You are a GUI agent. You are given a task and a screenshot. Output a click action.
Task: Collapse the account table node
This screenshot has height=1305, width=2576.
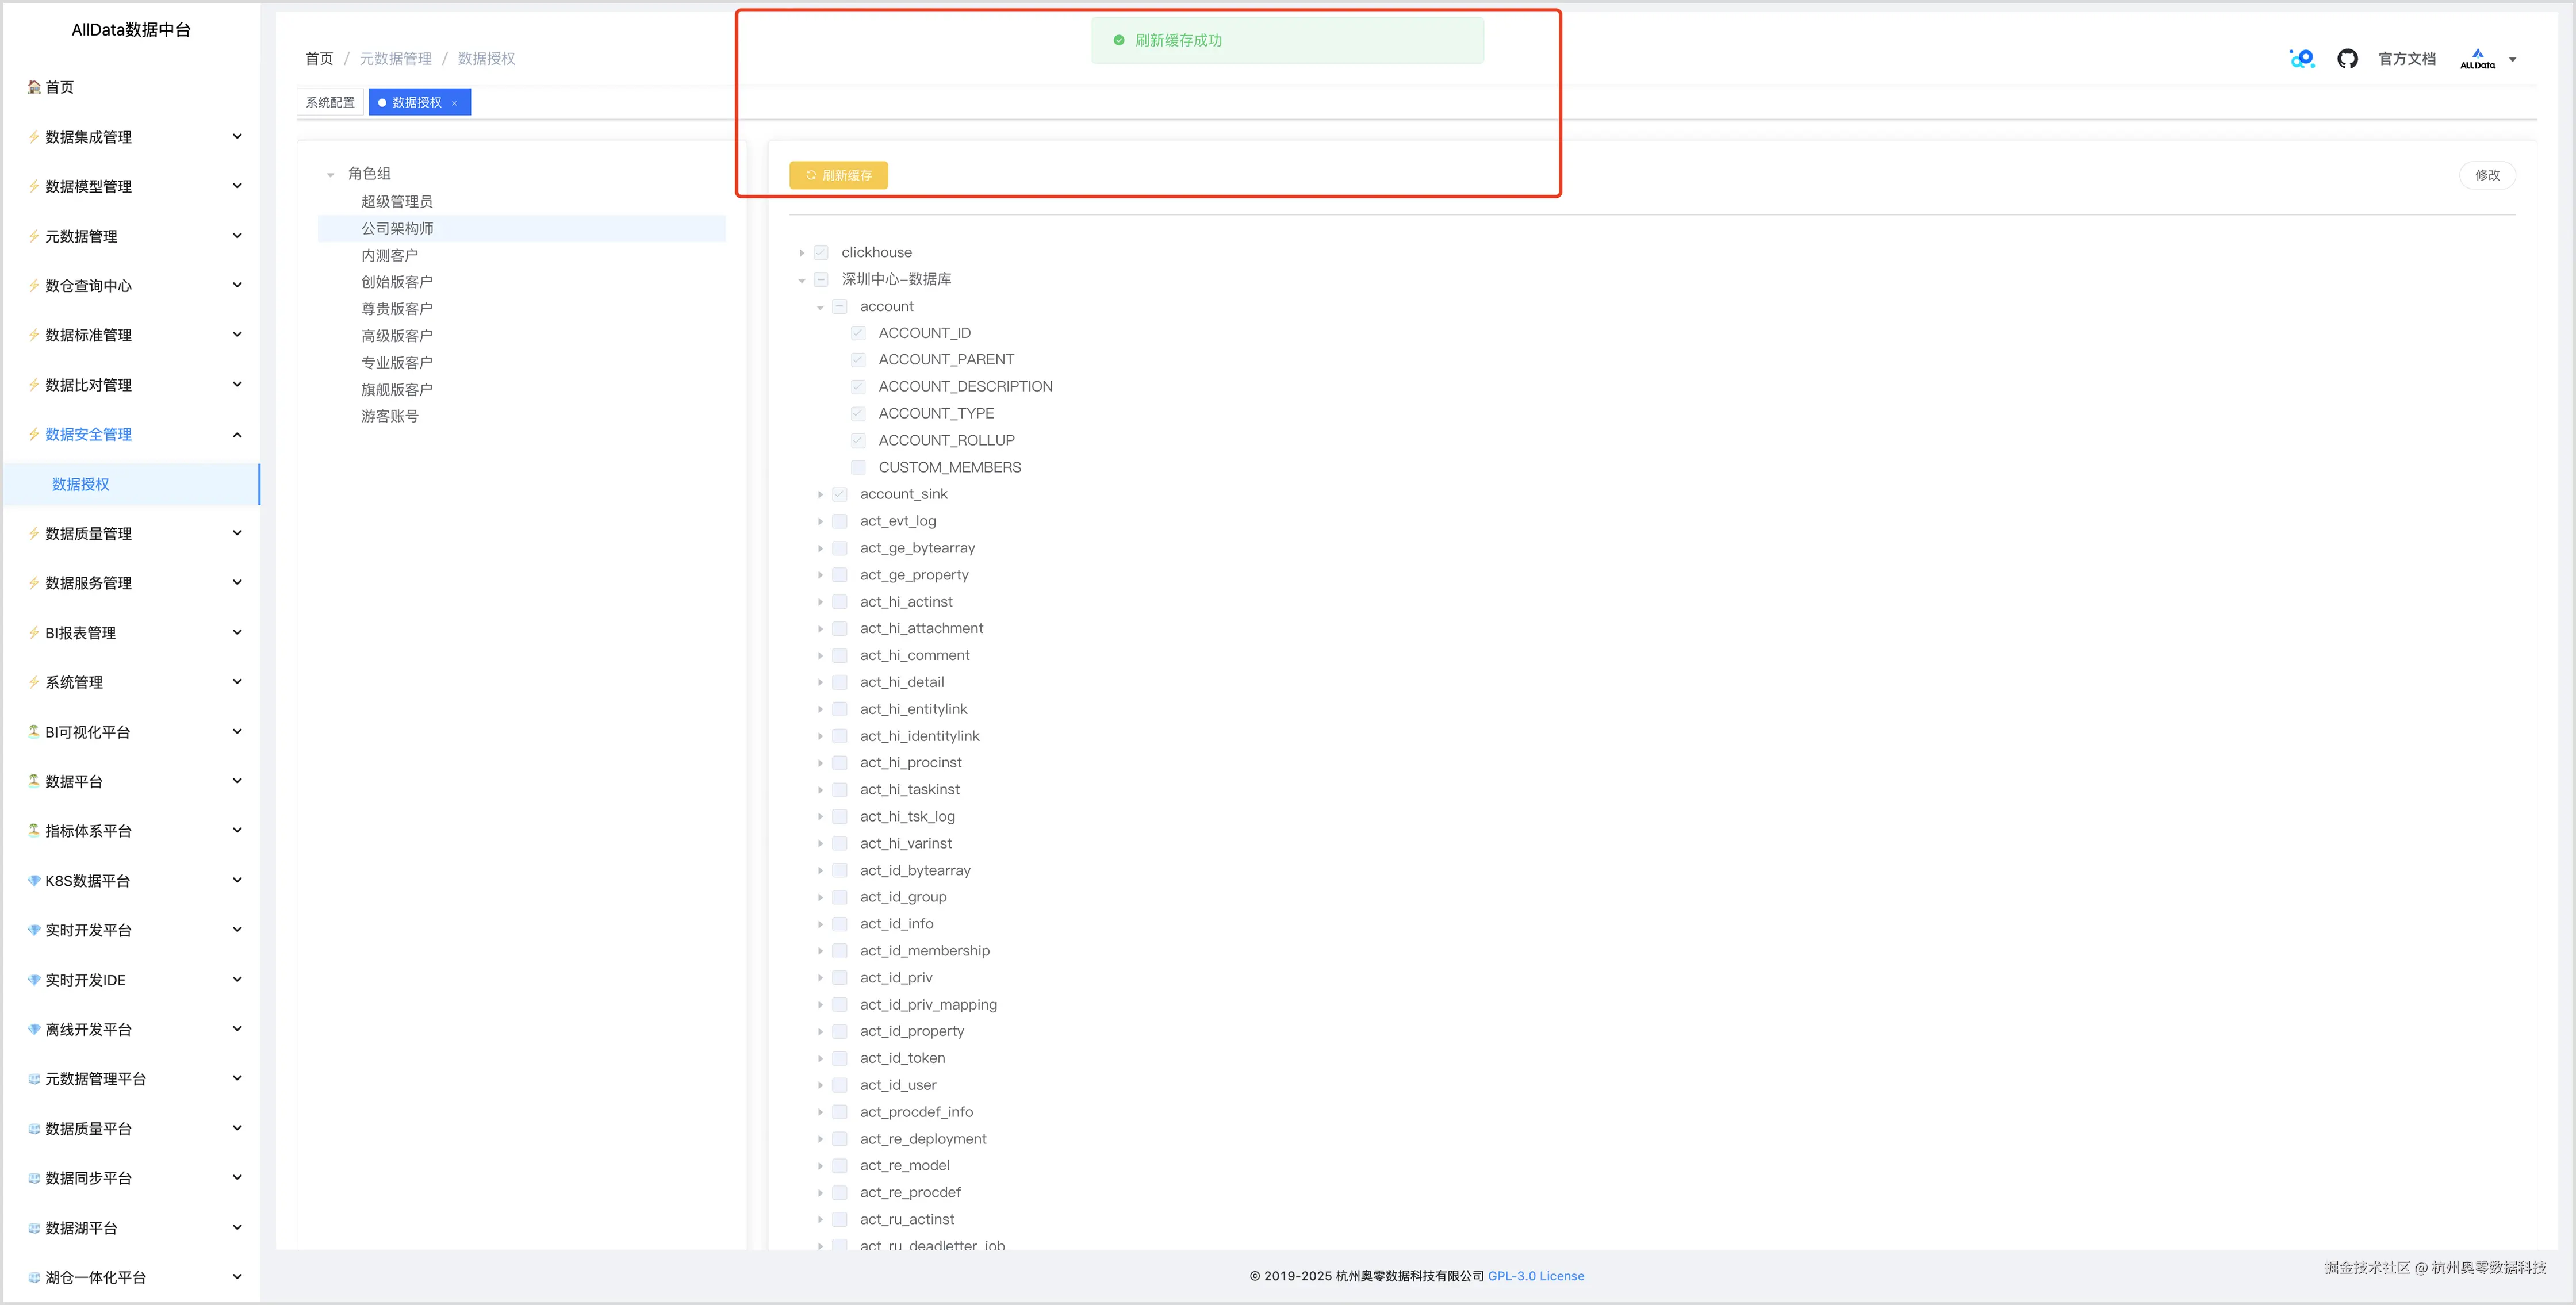pos(820,307)
